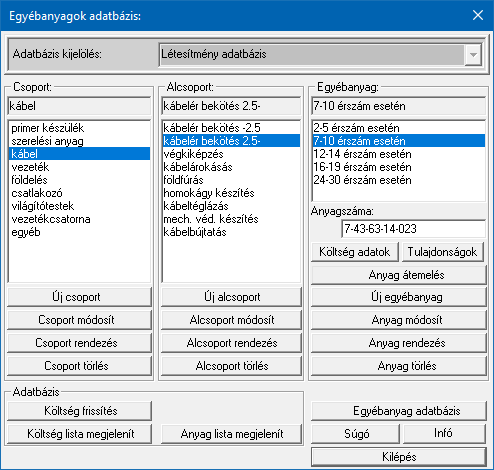The width and height of the screenshot is (494, 470).
Task: Open the Adatbázis kijelölés dropdown arrow
Action: (473, 55)
